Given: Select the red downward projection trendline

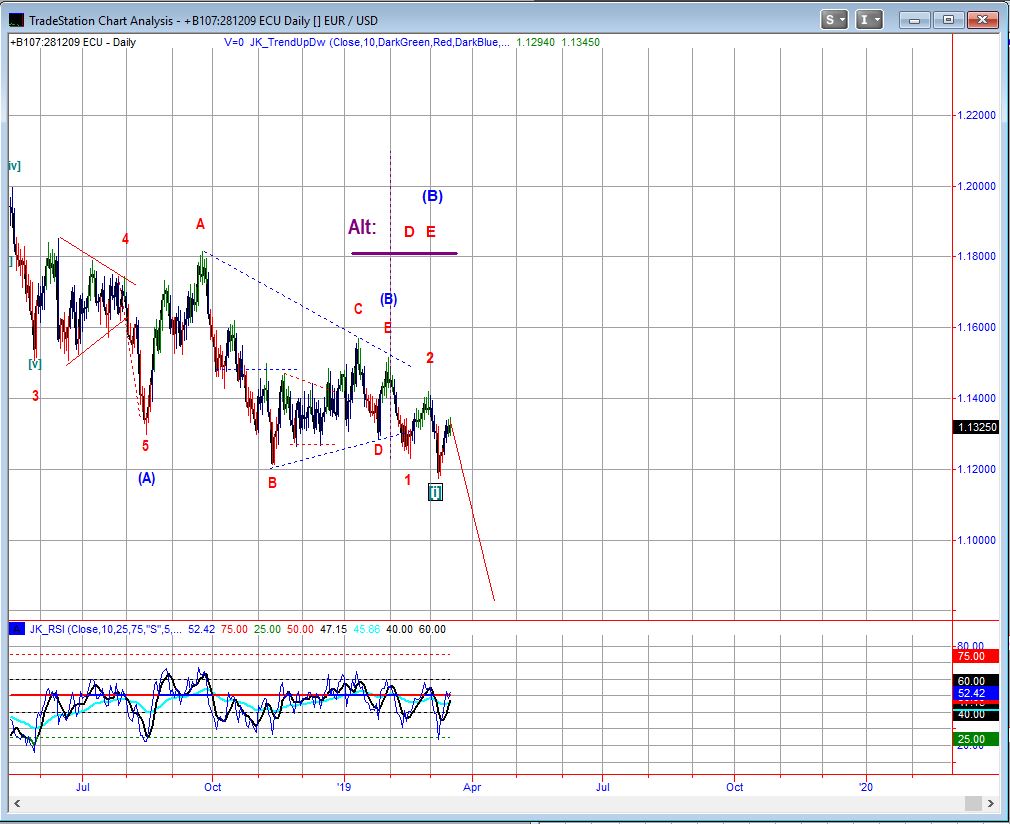Looking at the screenshot, I should (473, 510).
